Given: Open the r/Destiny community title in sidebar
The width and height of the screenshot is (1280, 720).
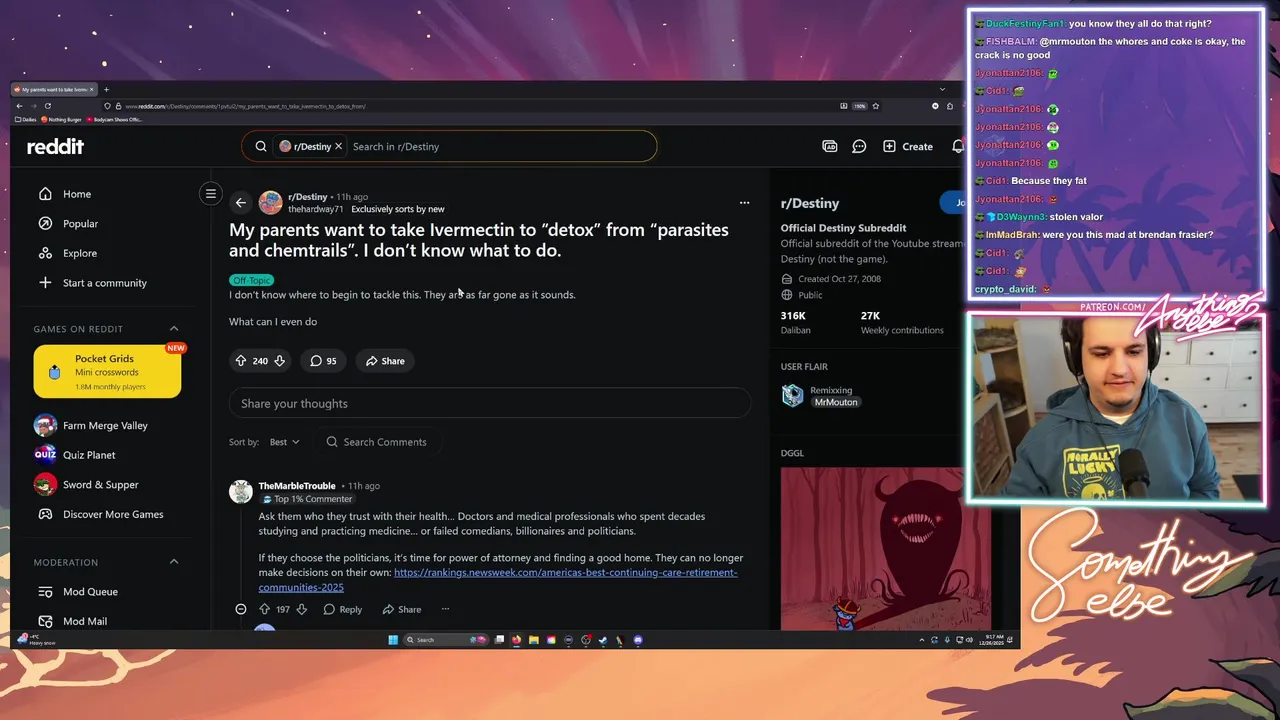Looking at the screenshot, I should [810, 203].
